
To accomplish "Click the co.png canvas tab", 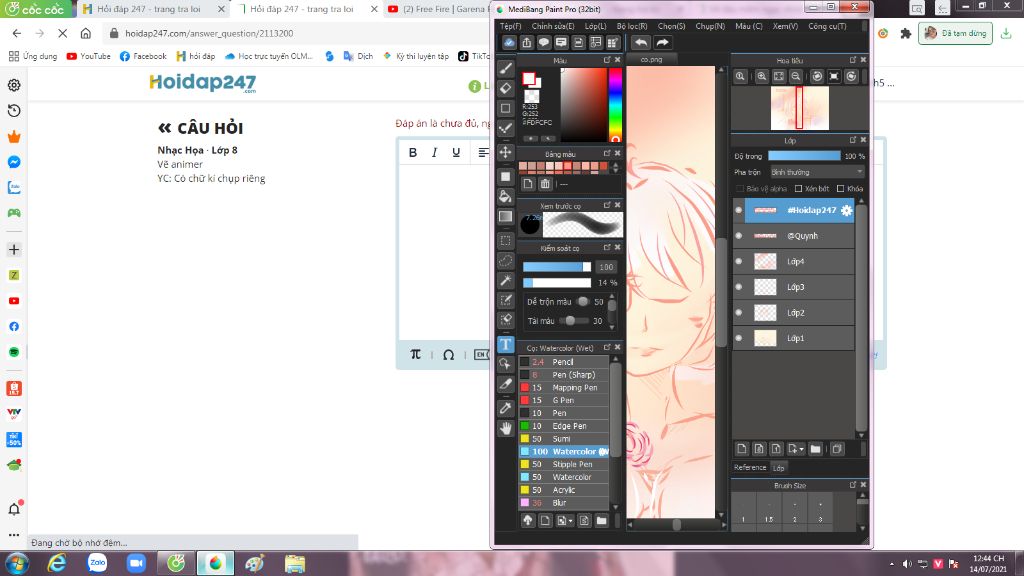I will [650, 59].
